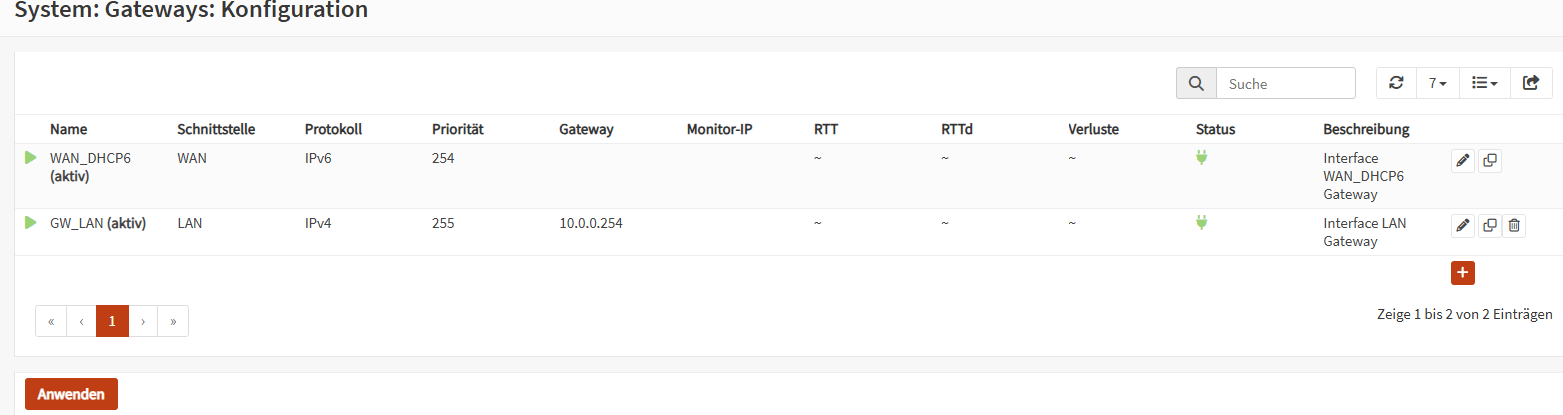
Task: Clone the GW_LAN gateway
Action: (x=1489, y=226)
